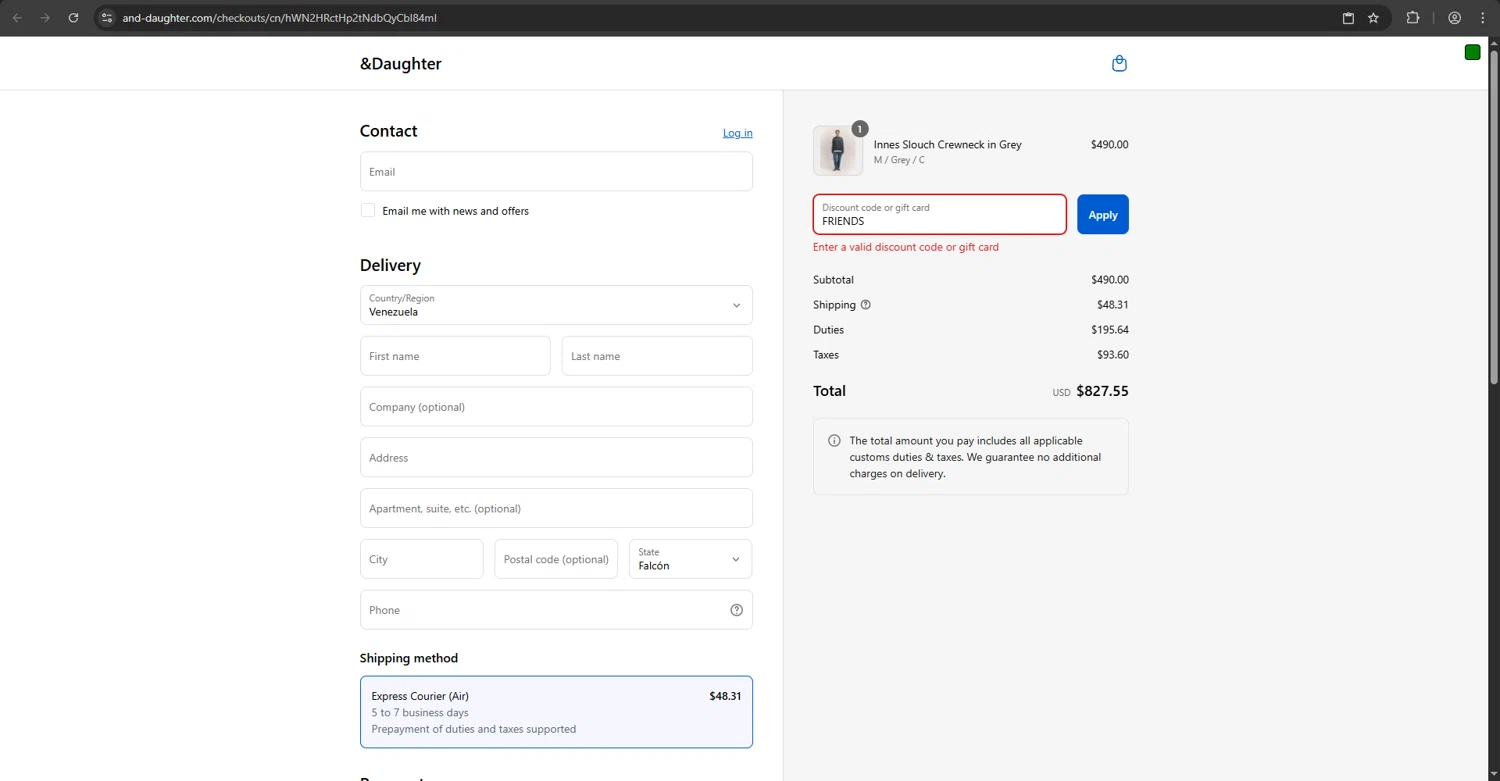Image resolution: width=1500 pixels, height=781 pixels.
Task: Tick Email me with news and offers
Action: (x=368, y=210)
